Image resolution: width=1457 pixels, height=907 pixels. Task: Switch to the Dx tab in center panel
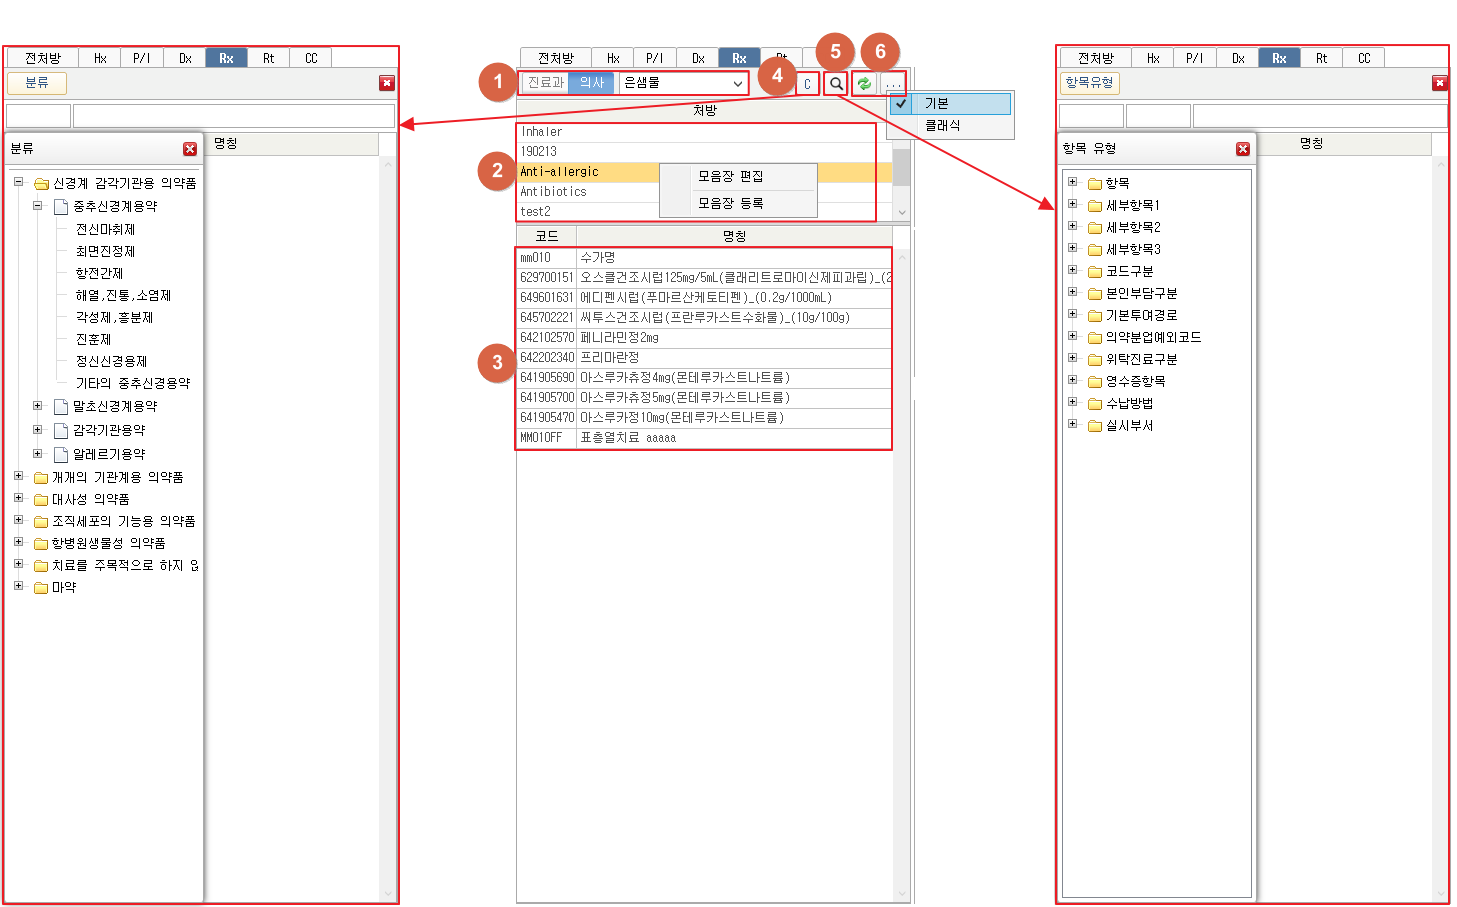coord(698,58)
